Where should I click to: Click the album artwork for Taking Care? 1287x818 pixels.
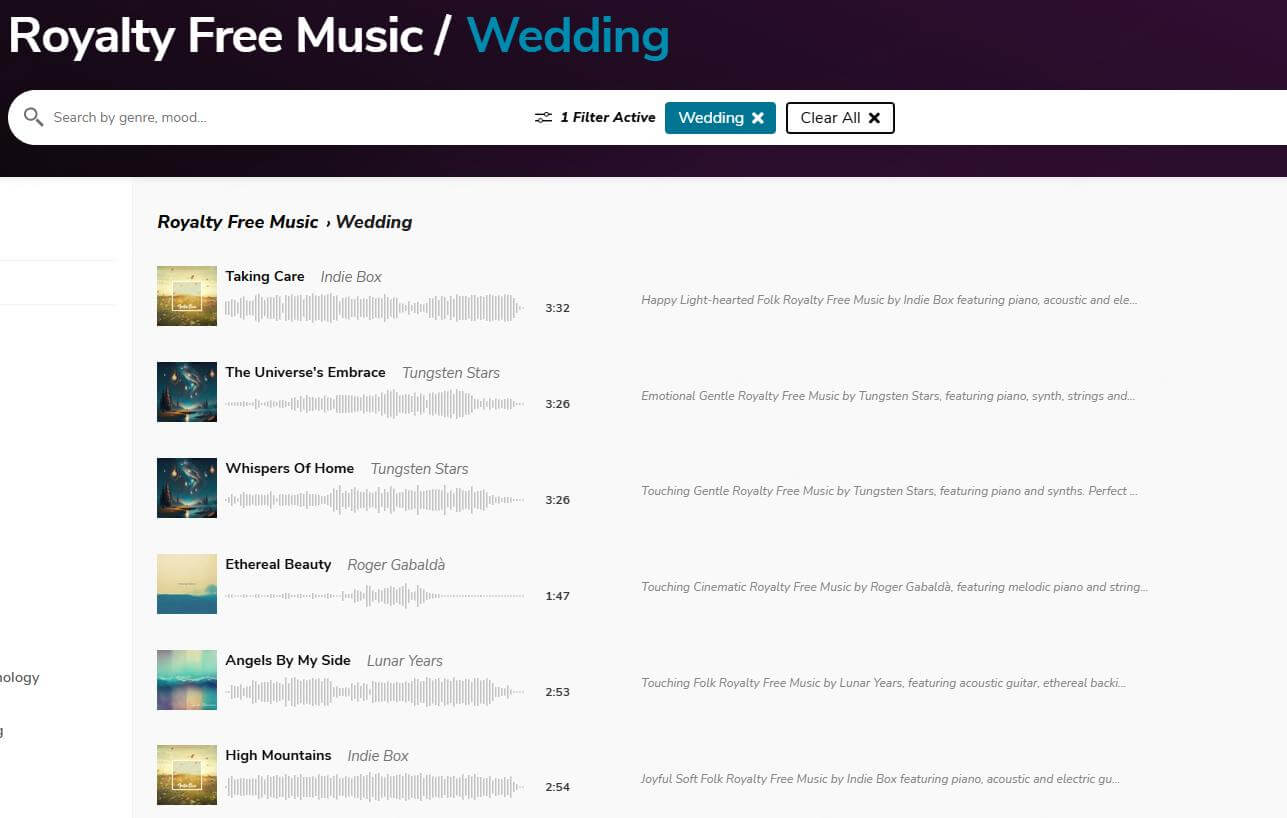click(x=186, y=296)
